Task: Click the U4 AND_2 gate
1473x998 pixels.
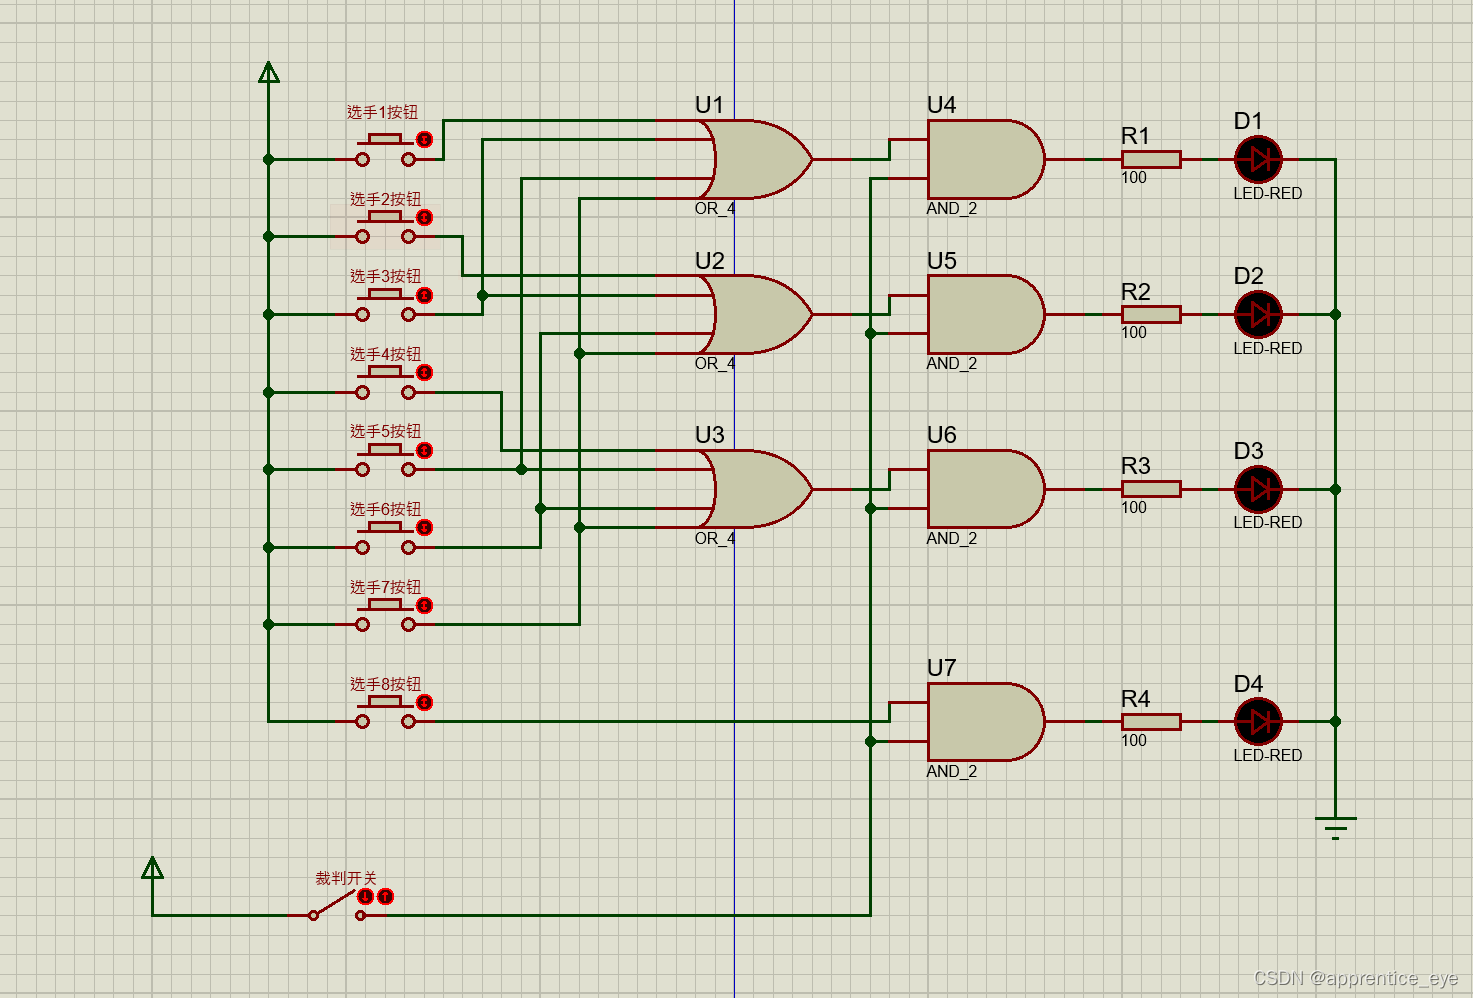Action: click(986, 159)
